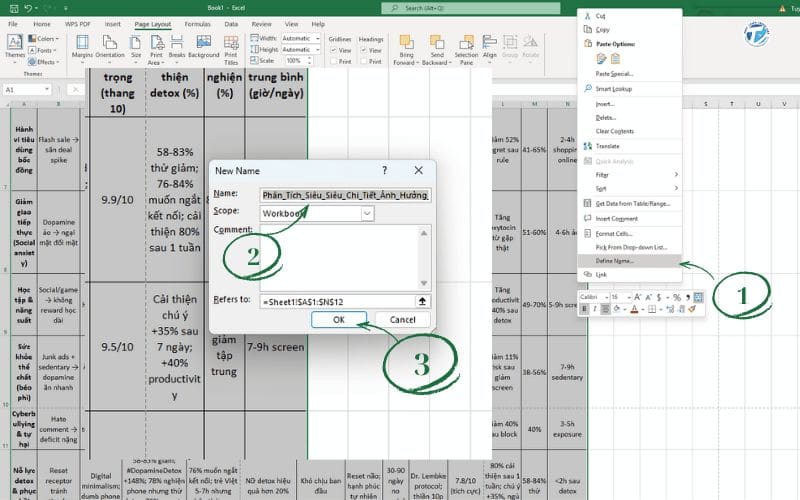Image resolution: width=800 pixels, height=500 pixels.
Task: Expand the theme Fonts dropdown
Action: [x=42, y=50]
